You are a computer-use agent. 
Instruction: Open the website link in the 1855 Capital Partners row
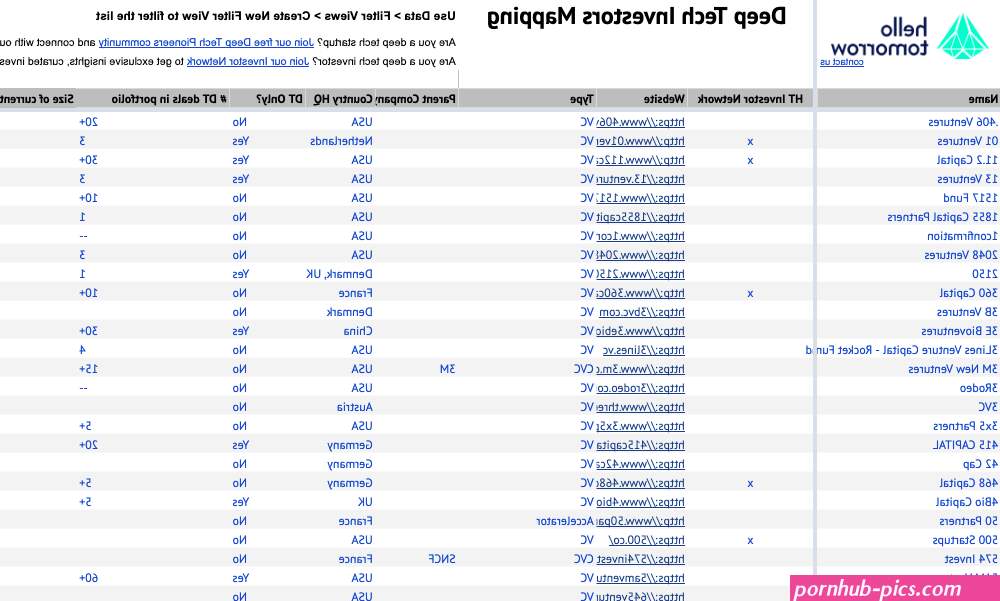(640, 217)
